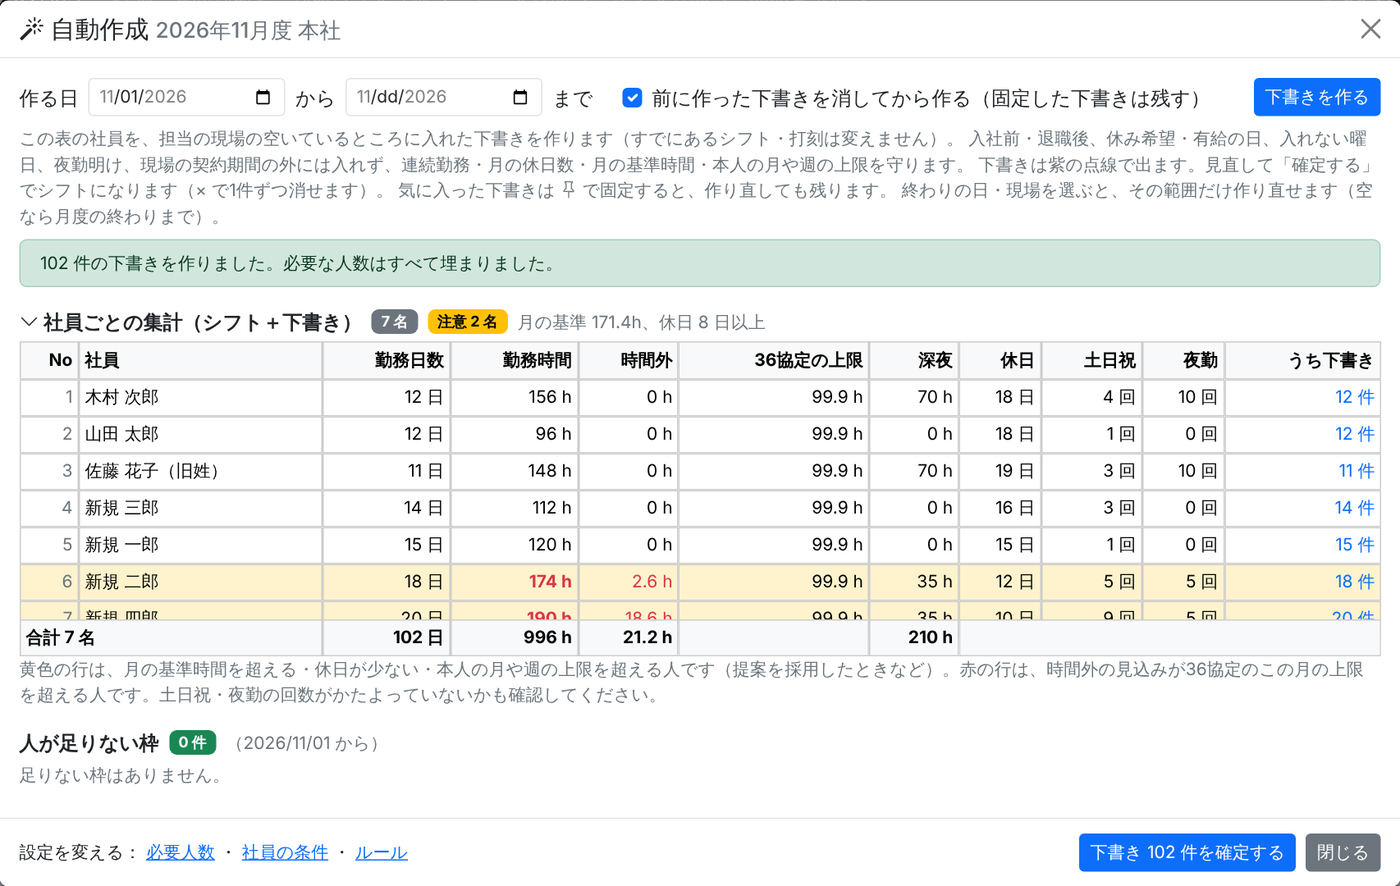Click the red 174 h working hours value
This screenshot has height=886, width=1400.
point(550,582)
